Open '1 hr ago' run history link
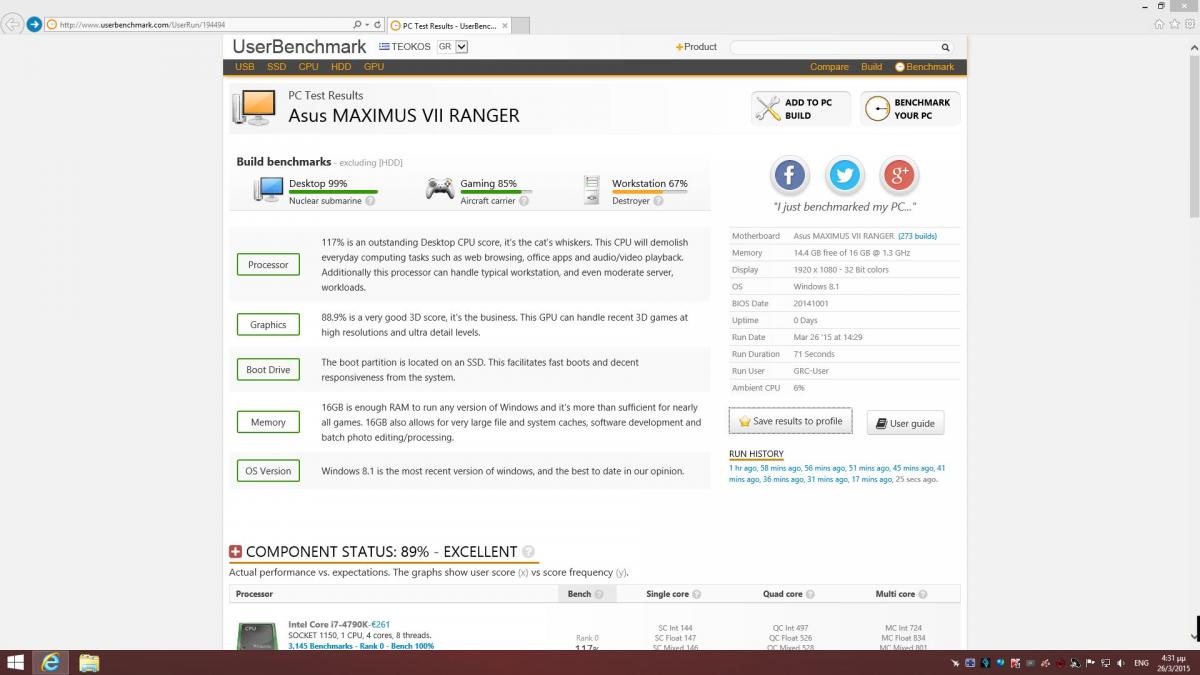1200x675 pixels. (x=742, y=468)
